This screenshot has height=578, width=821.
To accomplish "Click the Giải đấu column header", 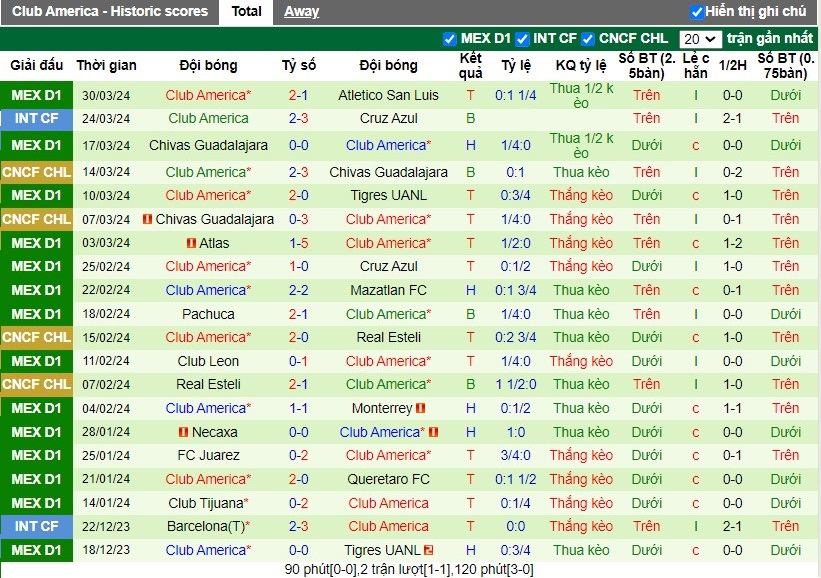I will click(x=37, y=65).
